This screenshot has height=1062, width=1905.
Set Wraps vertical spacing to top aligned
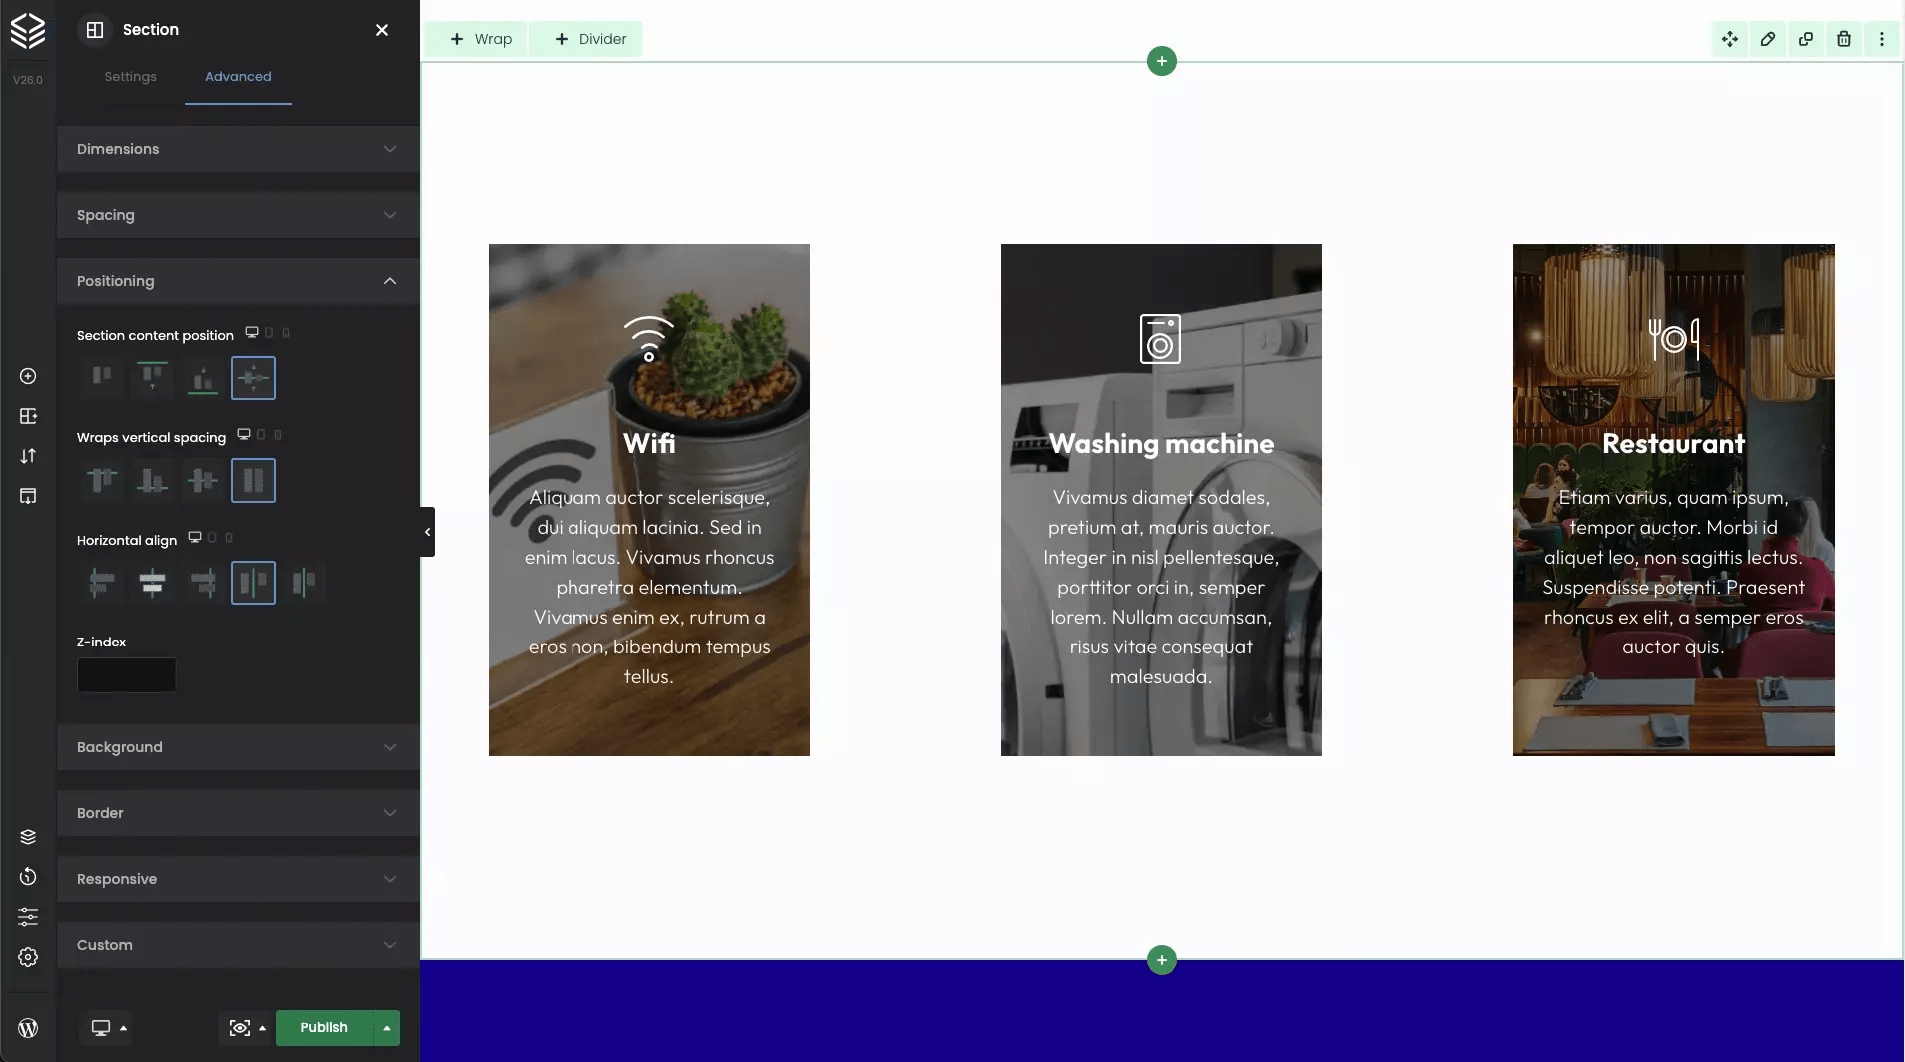(x=102, y=481)
